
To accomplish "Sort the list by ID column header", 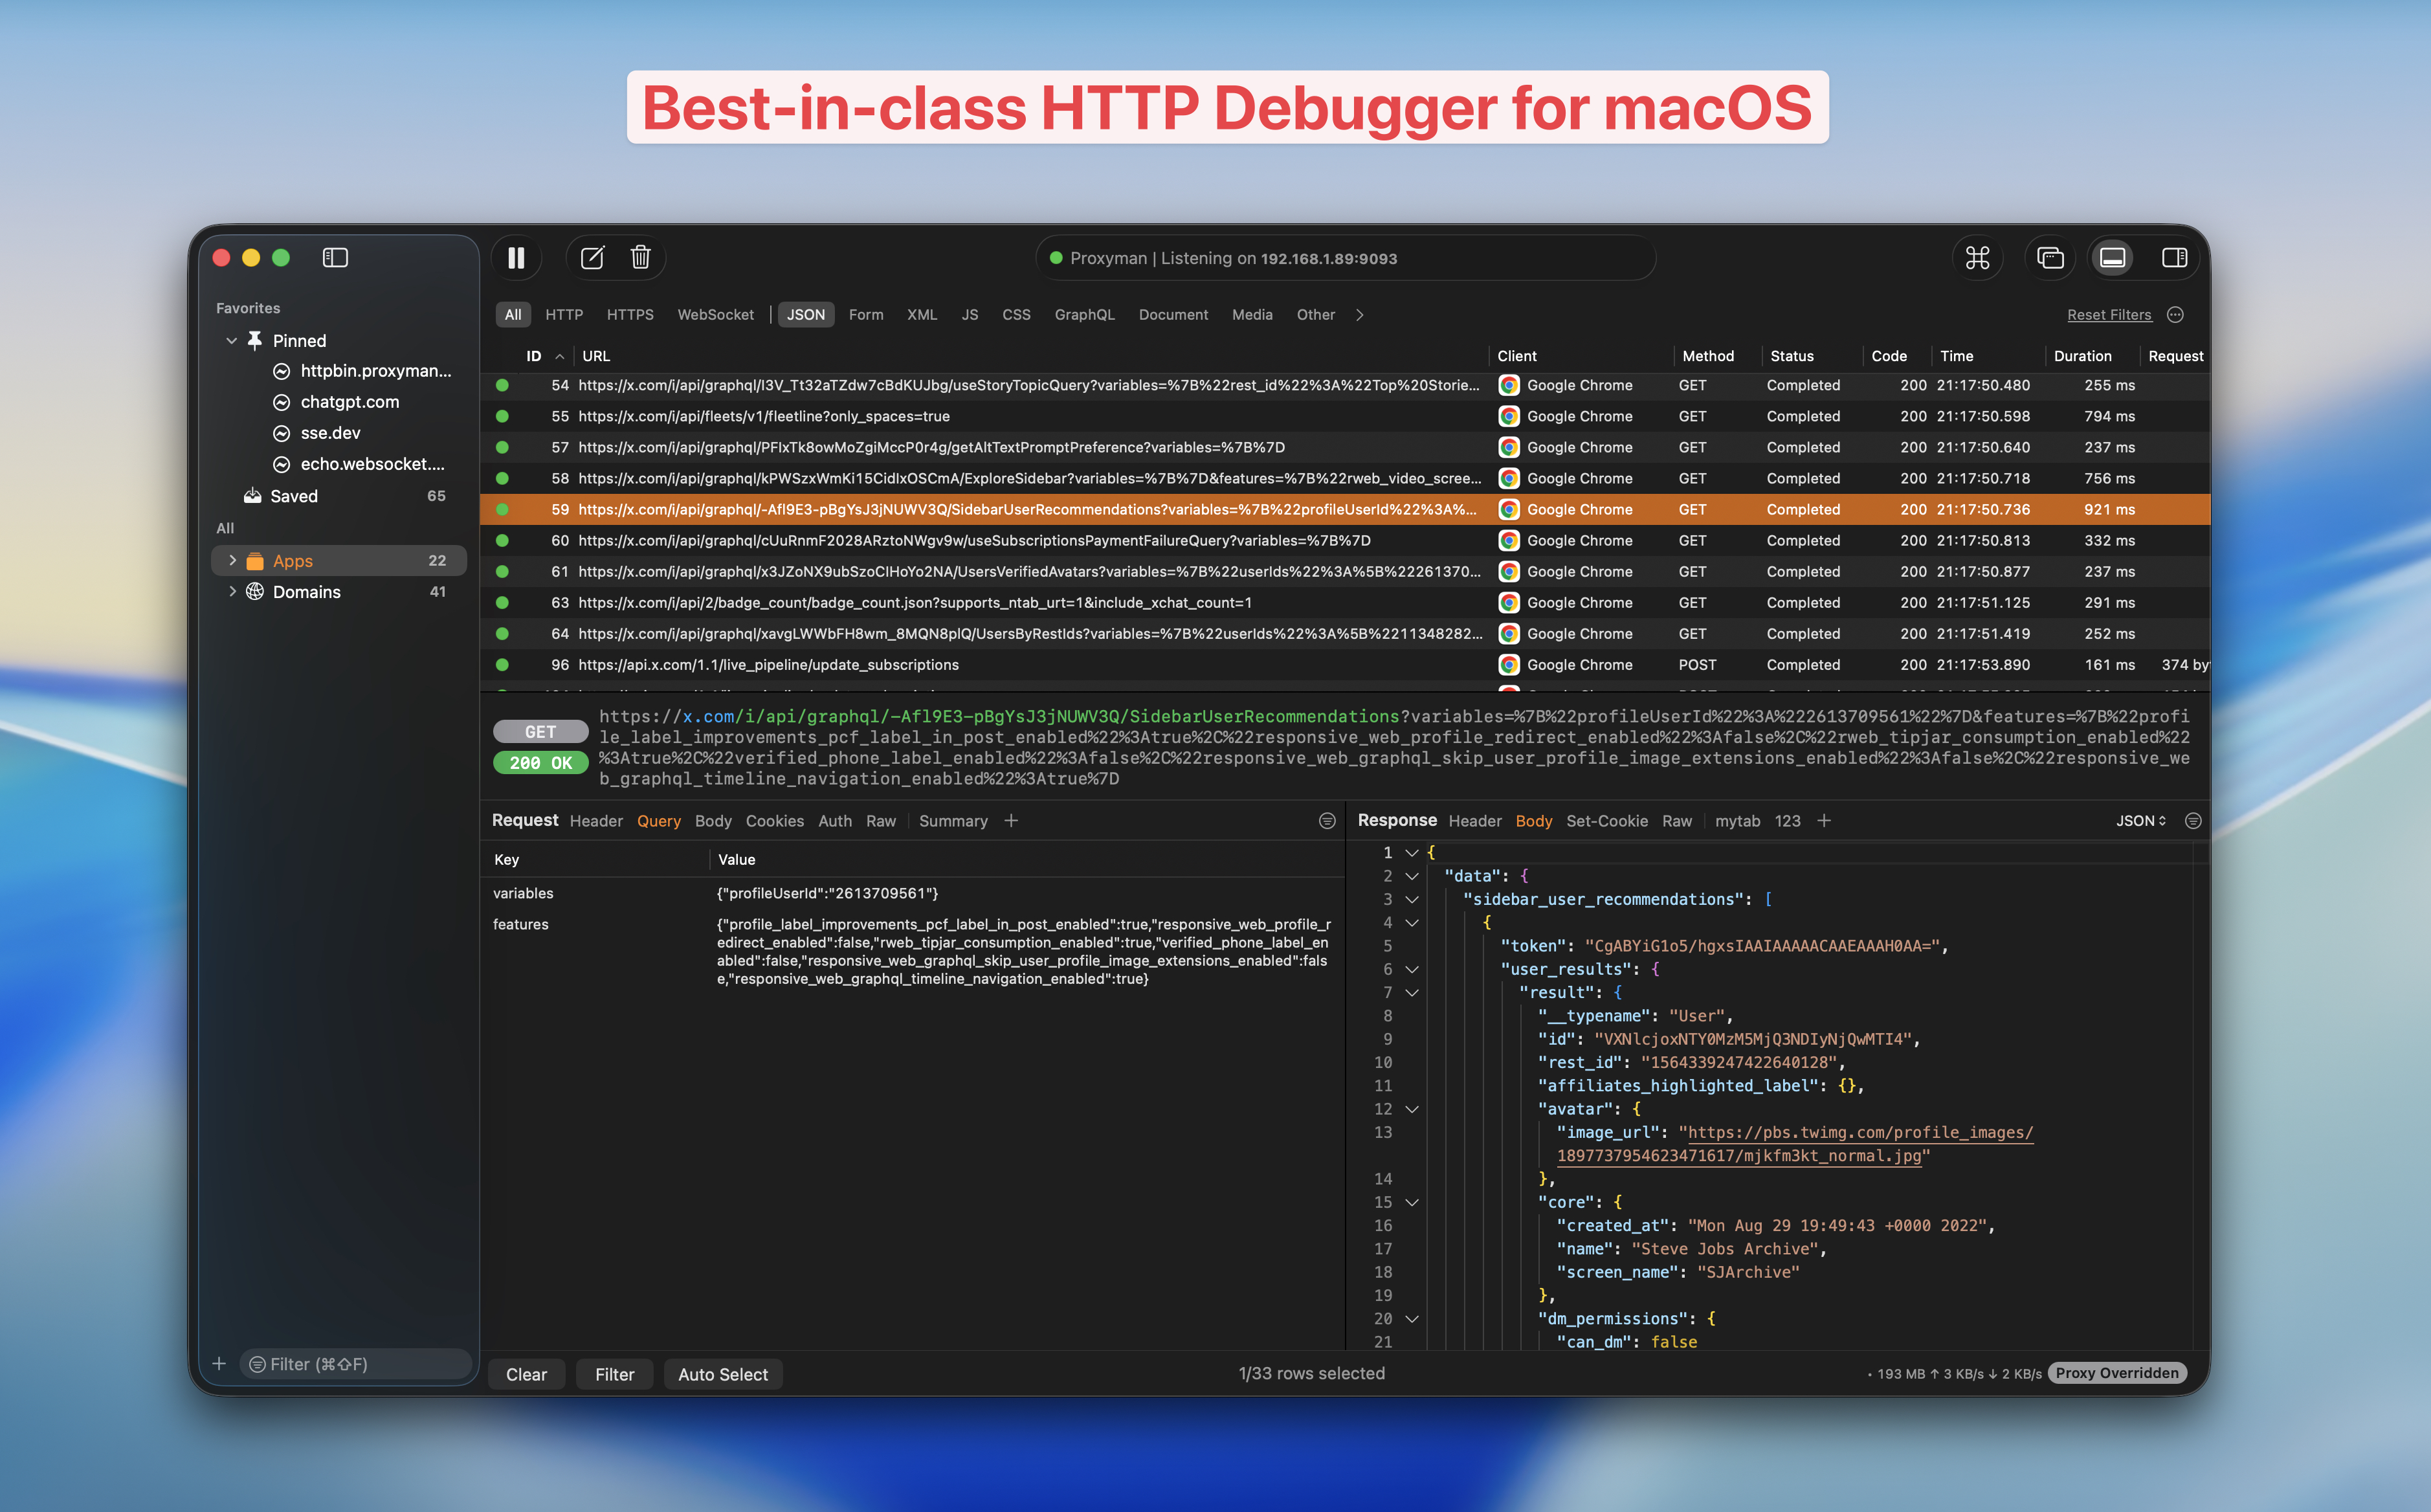I will click(x=534, y=356).
